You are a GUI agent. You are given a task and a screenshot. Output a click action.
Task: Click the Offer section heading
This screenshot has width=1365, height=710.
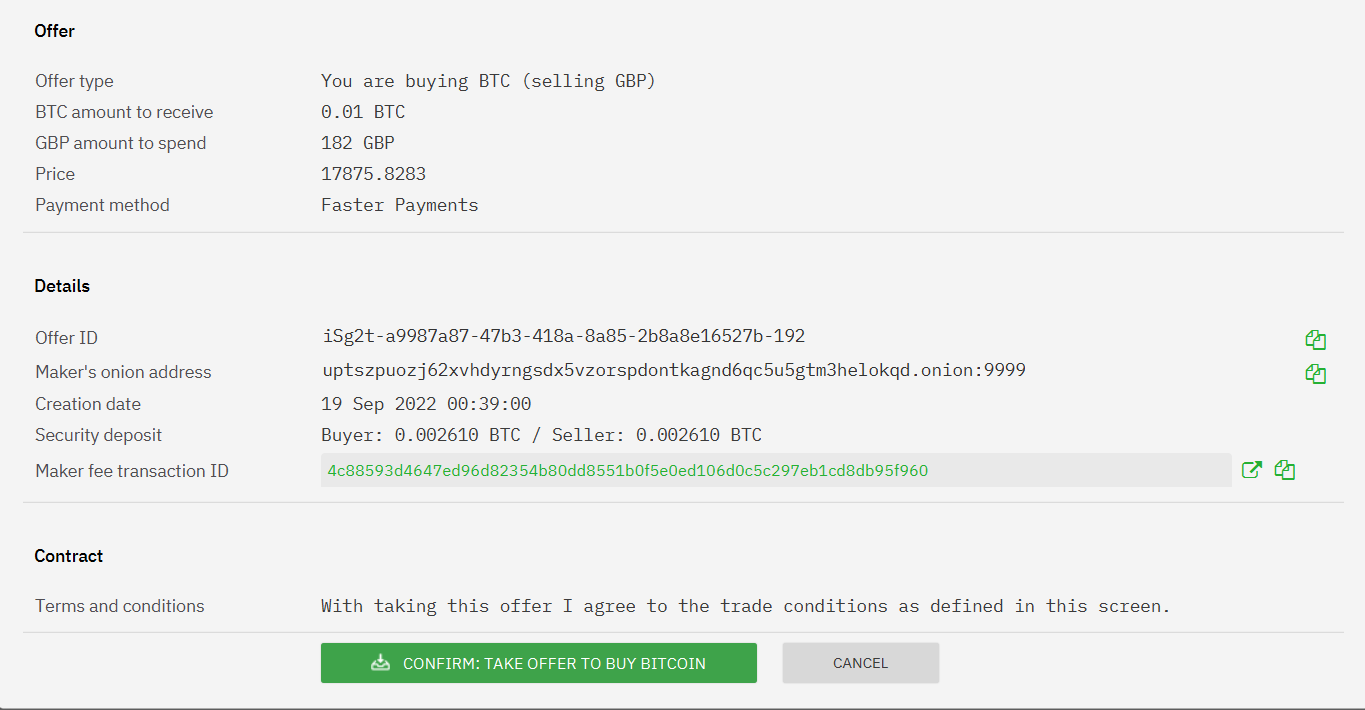(x=54, y=31)
